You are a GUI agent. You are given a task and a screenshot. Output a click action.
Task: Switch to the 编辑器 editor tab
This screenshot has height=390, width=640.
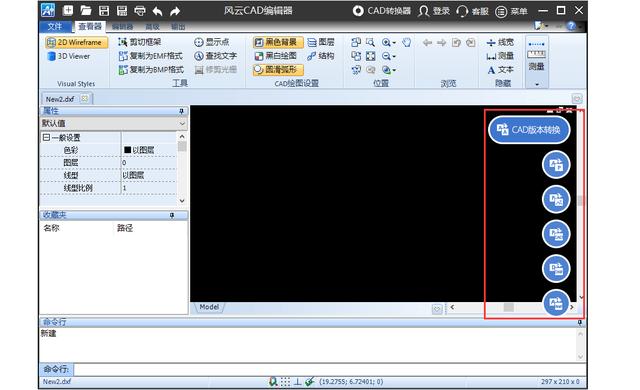(122, 27)
